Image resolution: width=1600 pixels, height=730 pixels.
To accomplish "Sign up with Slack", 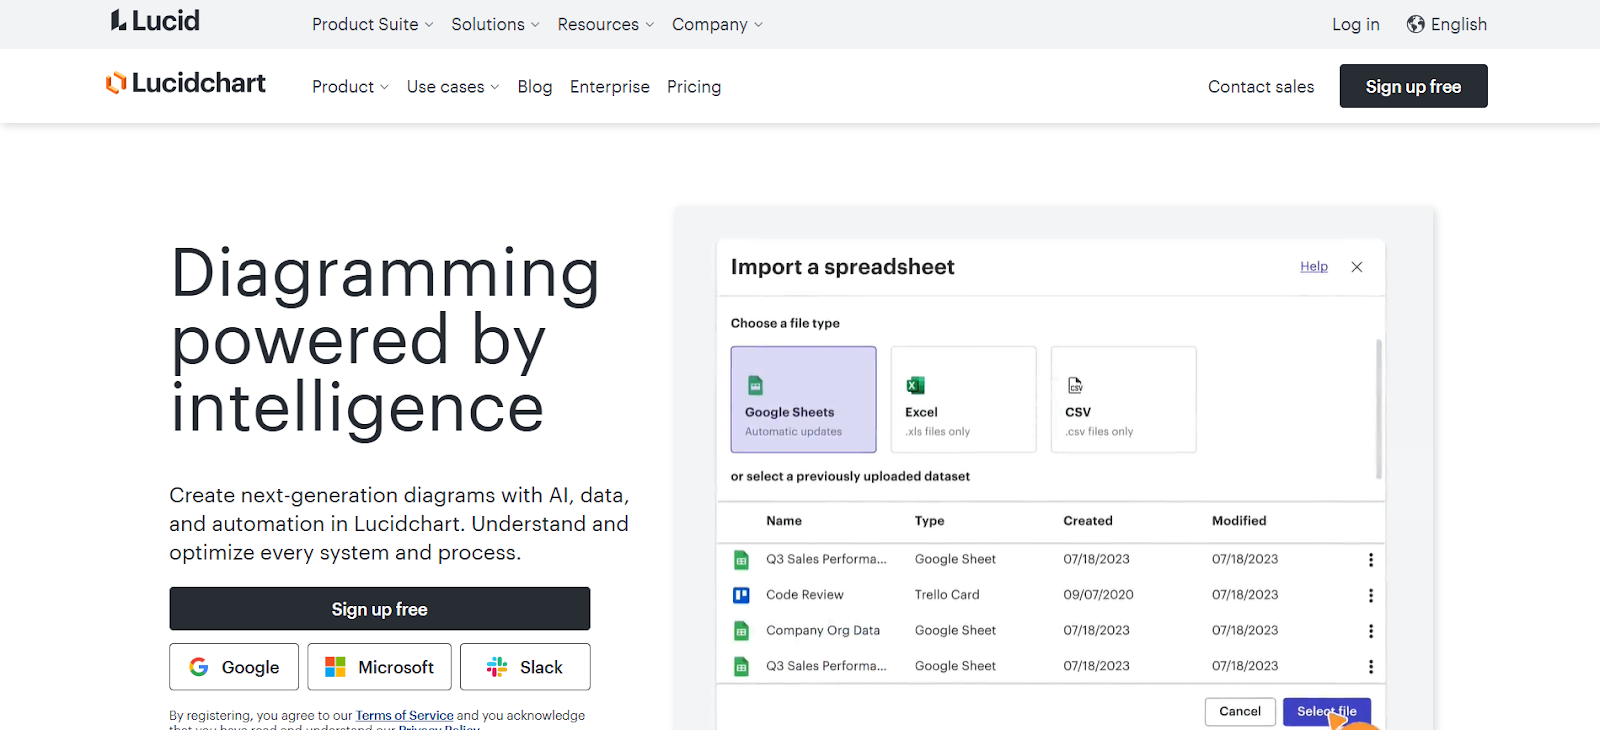I will pos(525,667).
